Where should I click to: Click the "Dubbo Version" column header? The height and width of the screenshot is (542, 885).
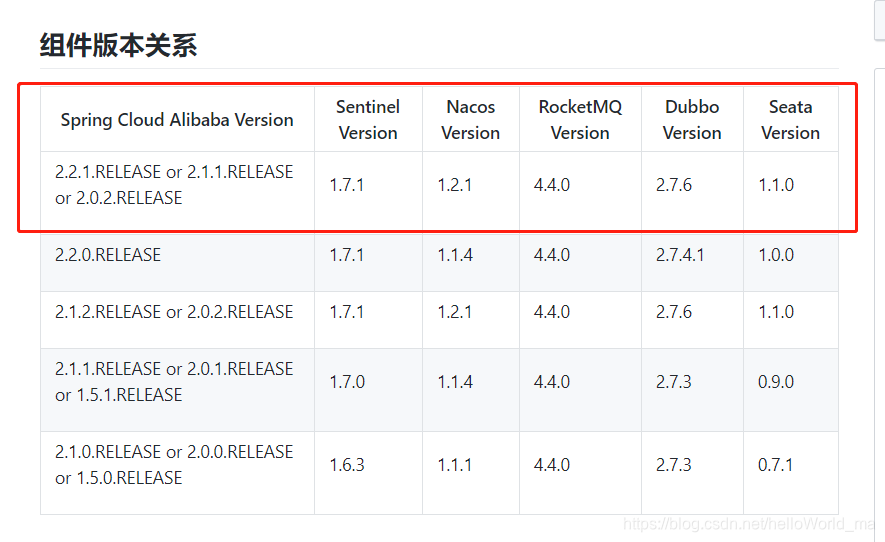tap(692, 120)
